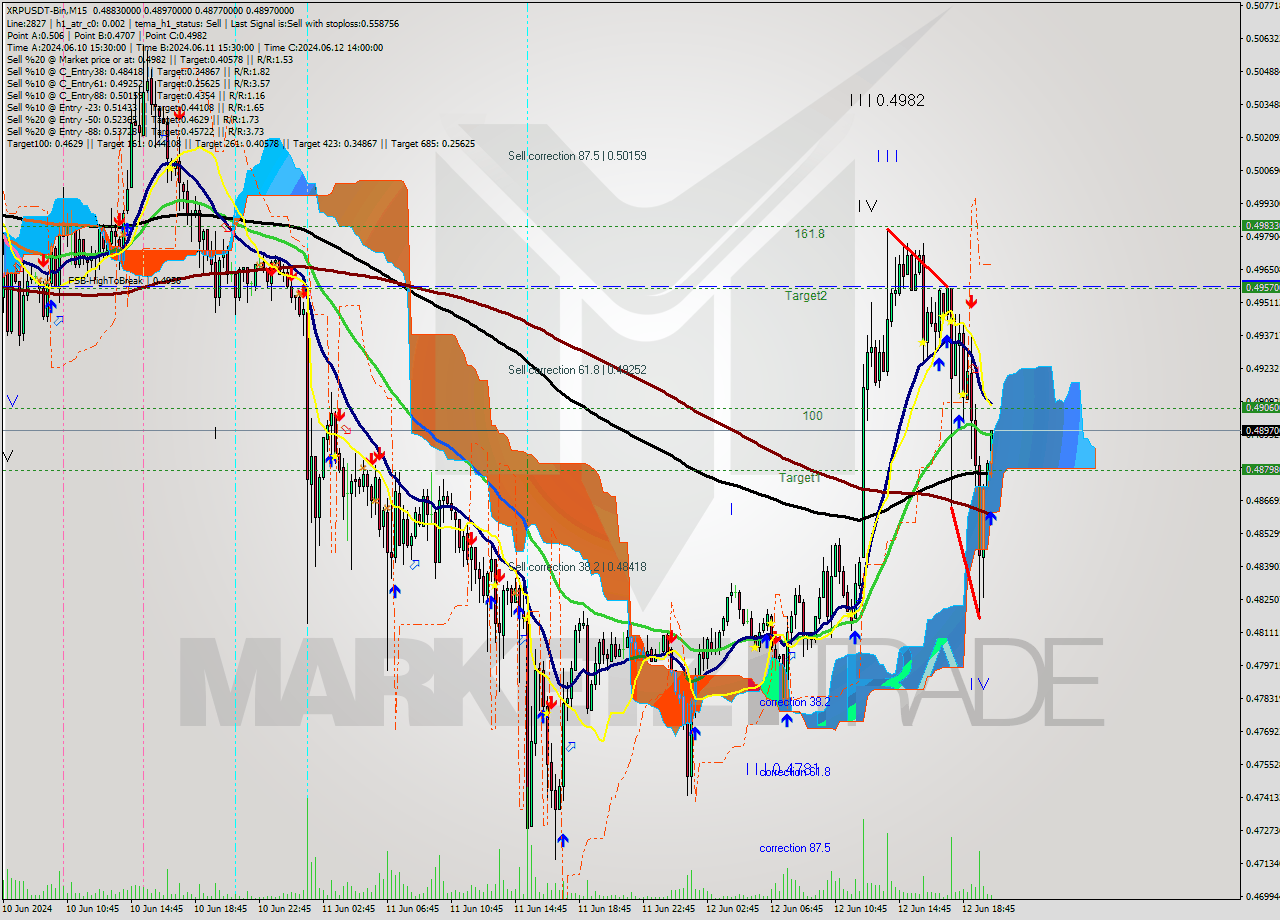
Task: Click the 0.4852 price axis label
Action: tap(1262, 533)
